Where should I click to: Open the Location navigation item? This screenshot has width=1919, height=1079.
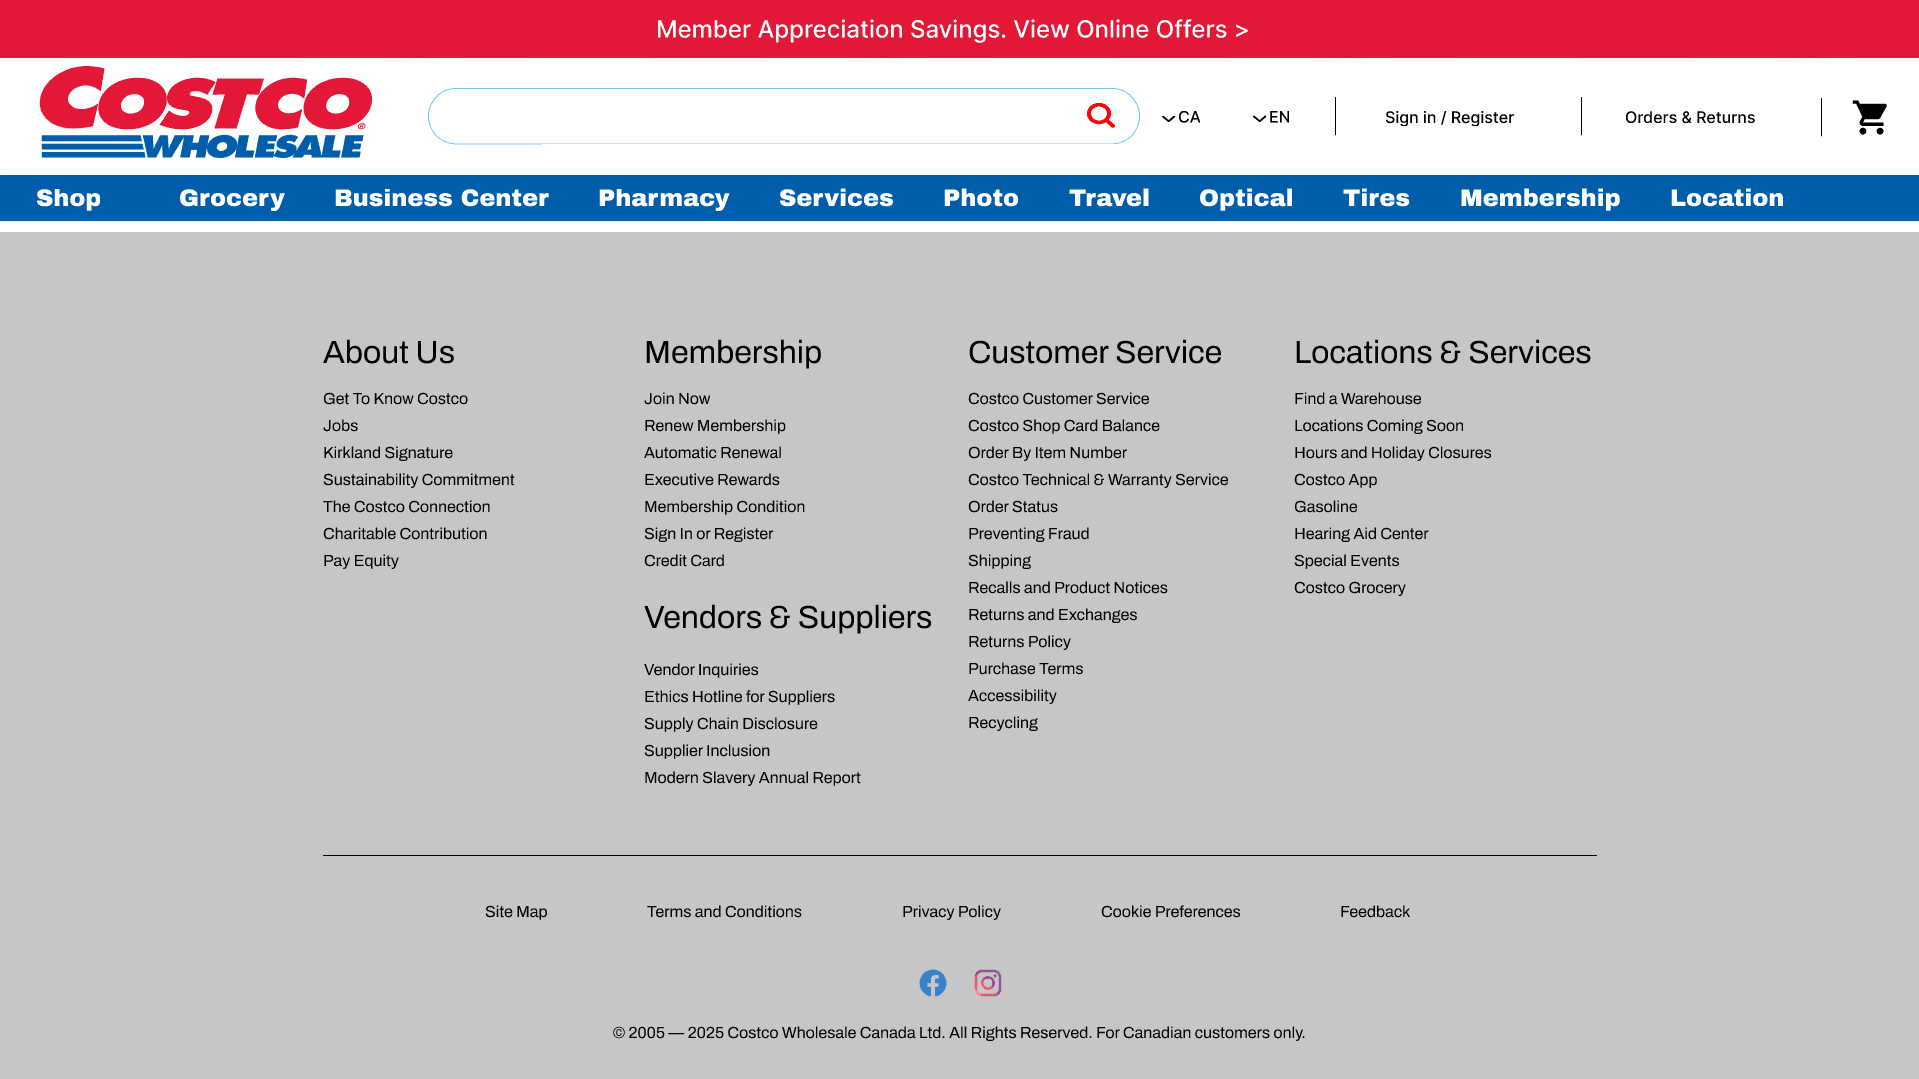point(1727,198)
